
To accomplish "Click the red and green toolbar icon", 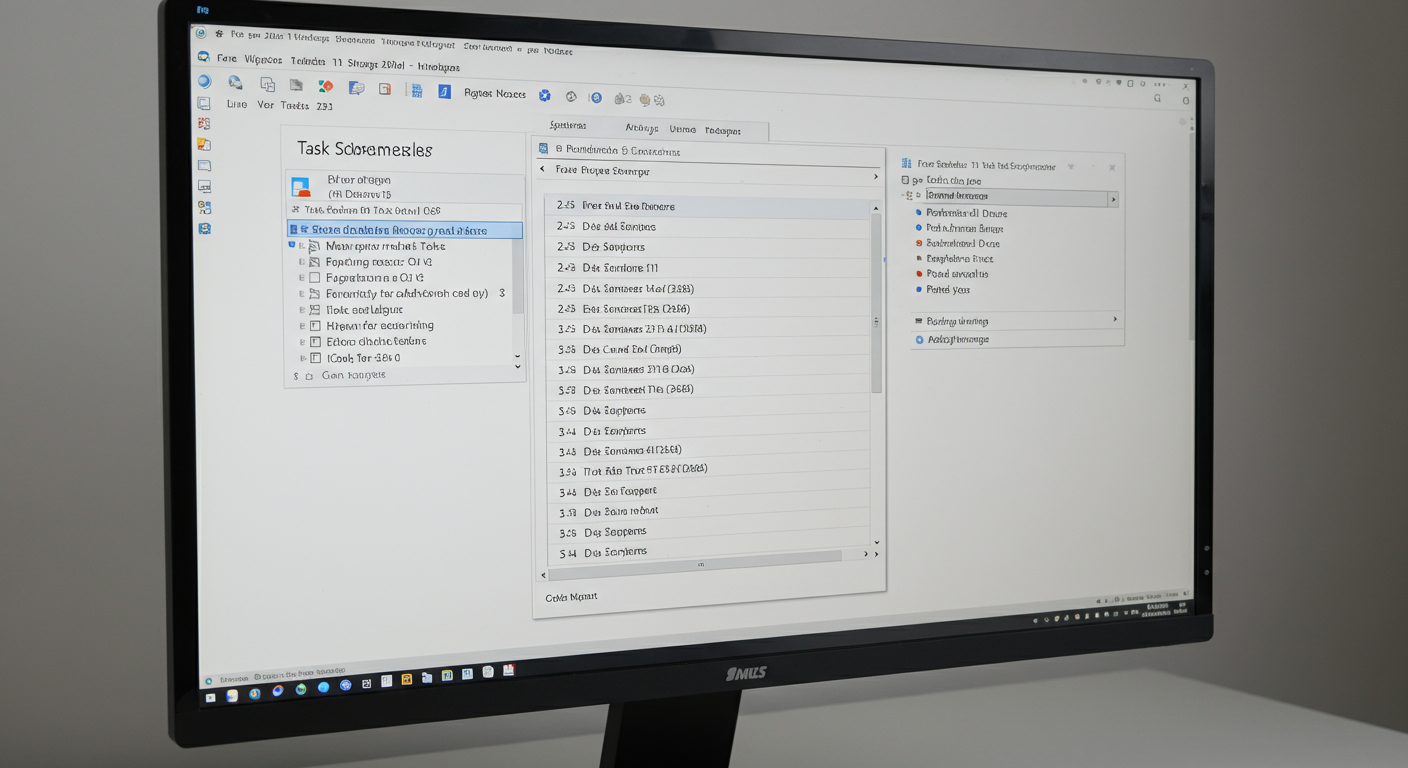I will click(x=325, y=87).
